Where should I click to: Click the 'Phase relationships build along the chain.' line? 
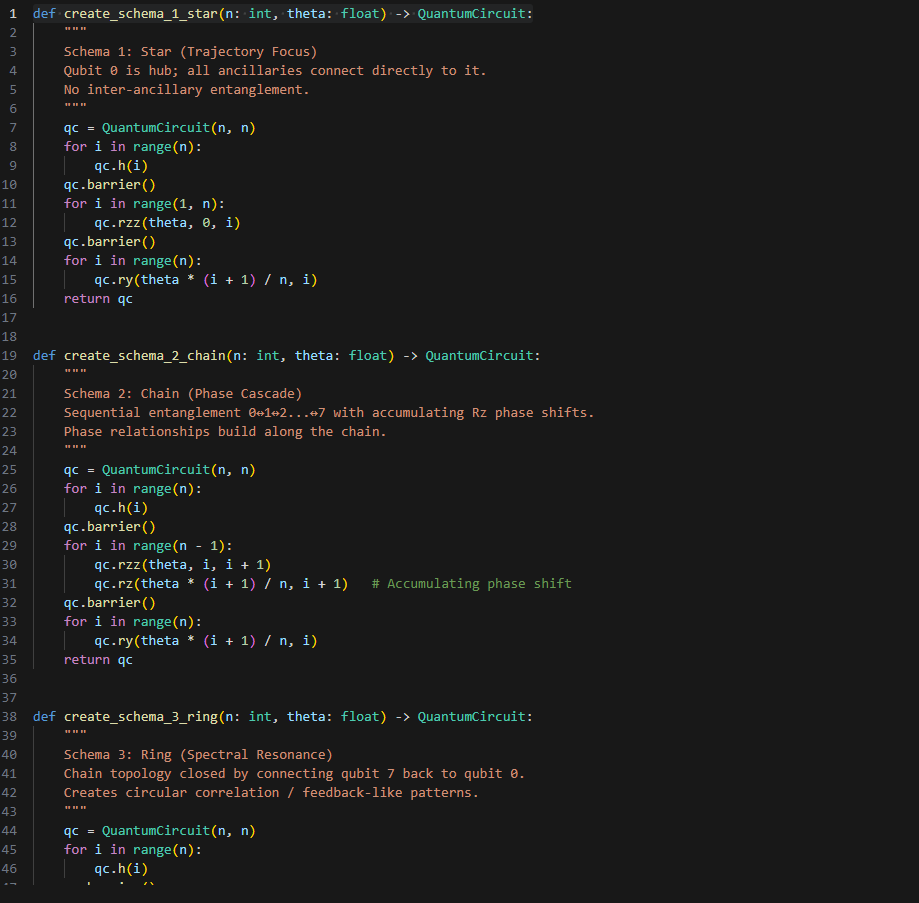tap(225, 431)
